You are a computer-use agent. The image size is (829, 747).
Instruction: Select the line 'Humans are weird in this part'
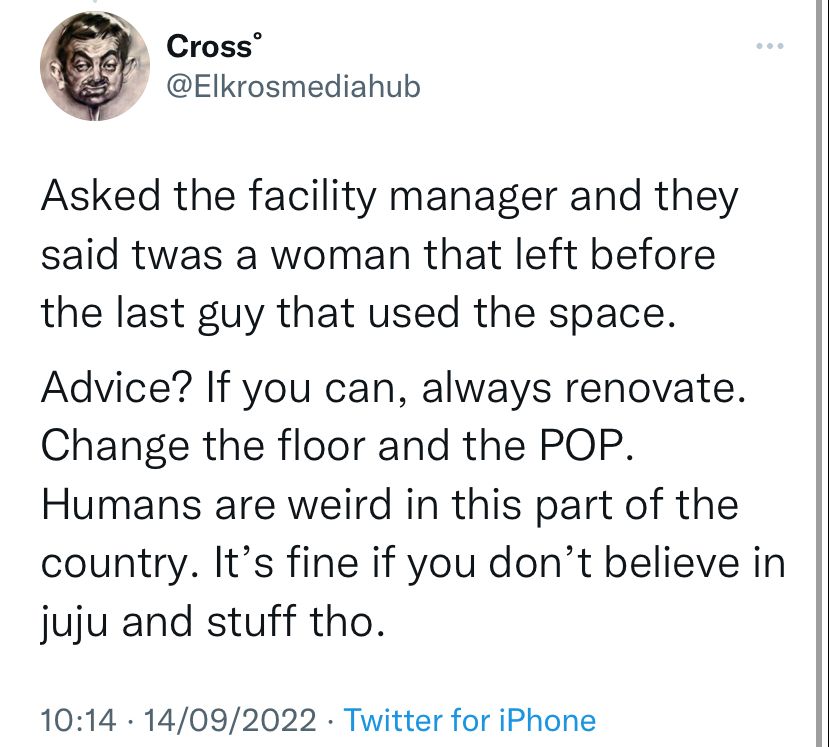click(390, 504)
